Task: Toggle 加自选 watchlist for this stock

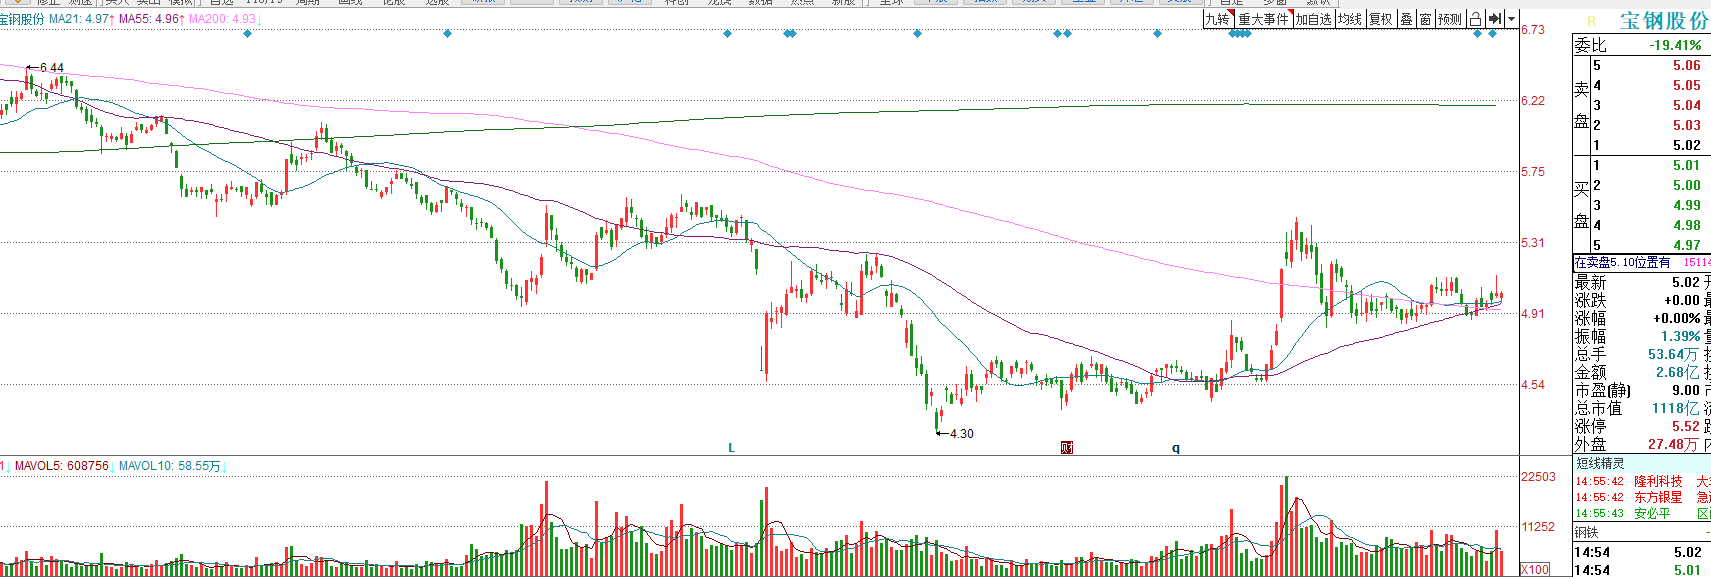Action: (x=1313, y=19)
